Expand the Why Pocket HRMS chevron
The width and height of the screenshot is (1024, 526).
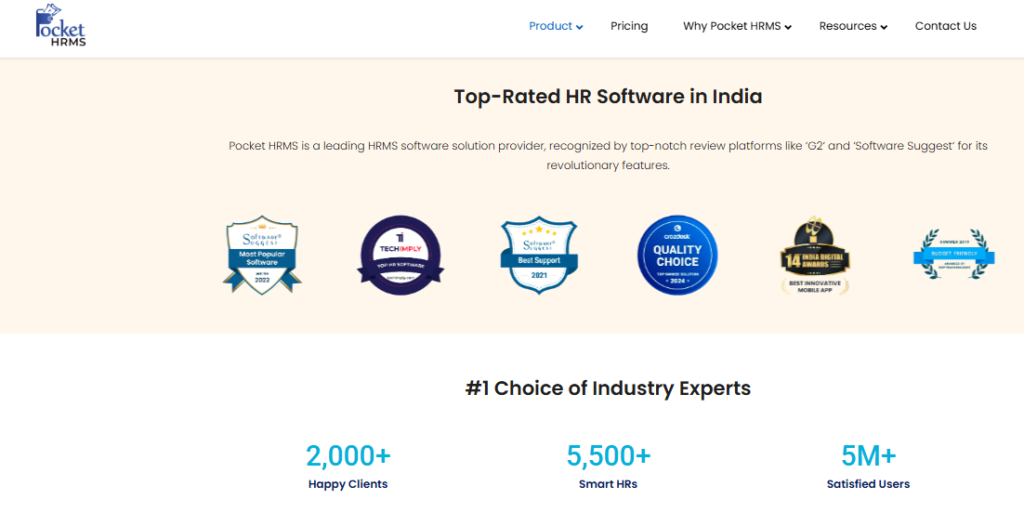pos(788,27)
